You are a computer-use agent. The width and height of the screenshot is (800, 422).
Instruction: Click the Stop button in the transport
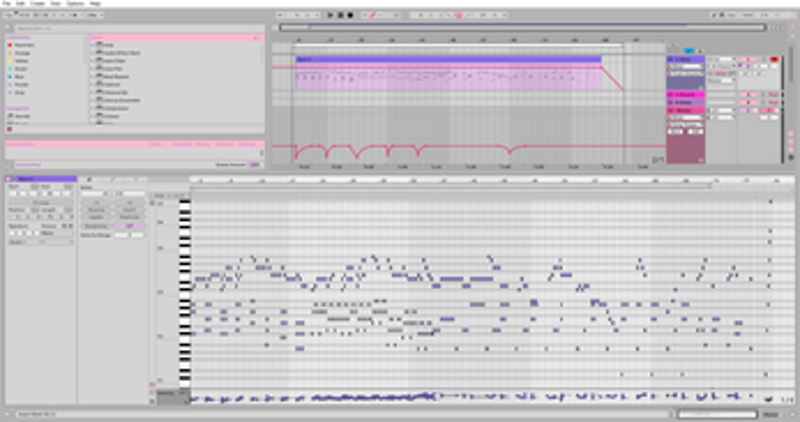pos(340,16)
